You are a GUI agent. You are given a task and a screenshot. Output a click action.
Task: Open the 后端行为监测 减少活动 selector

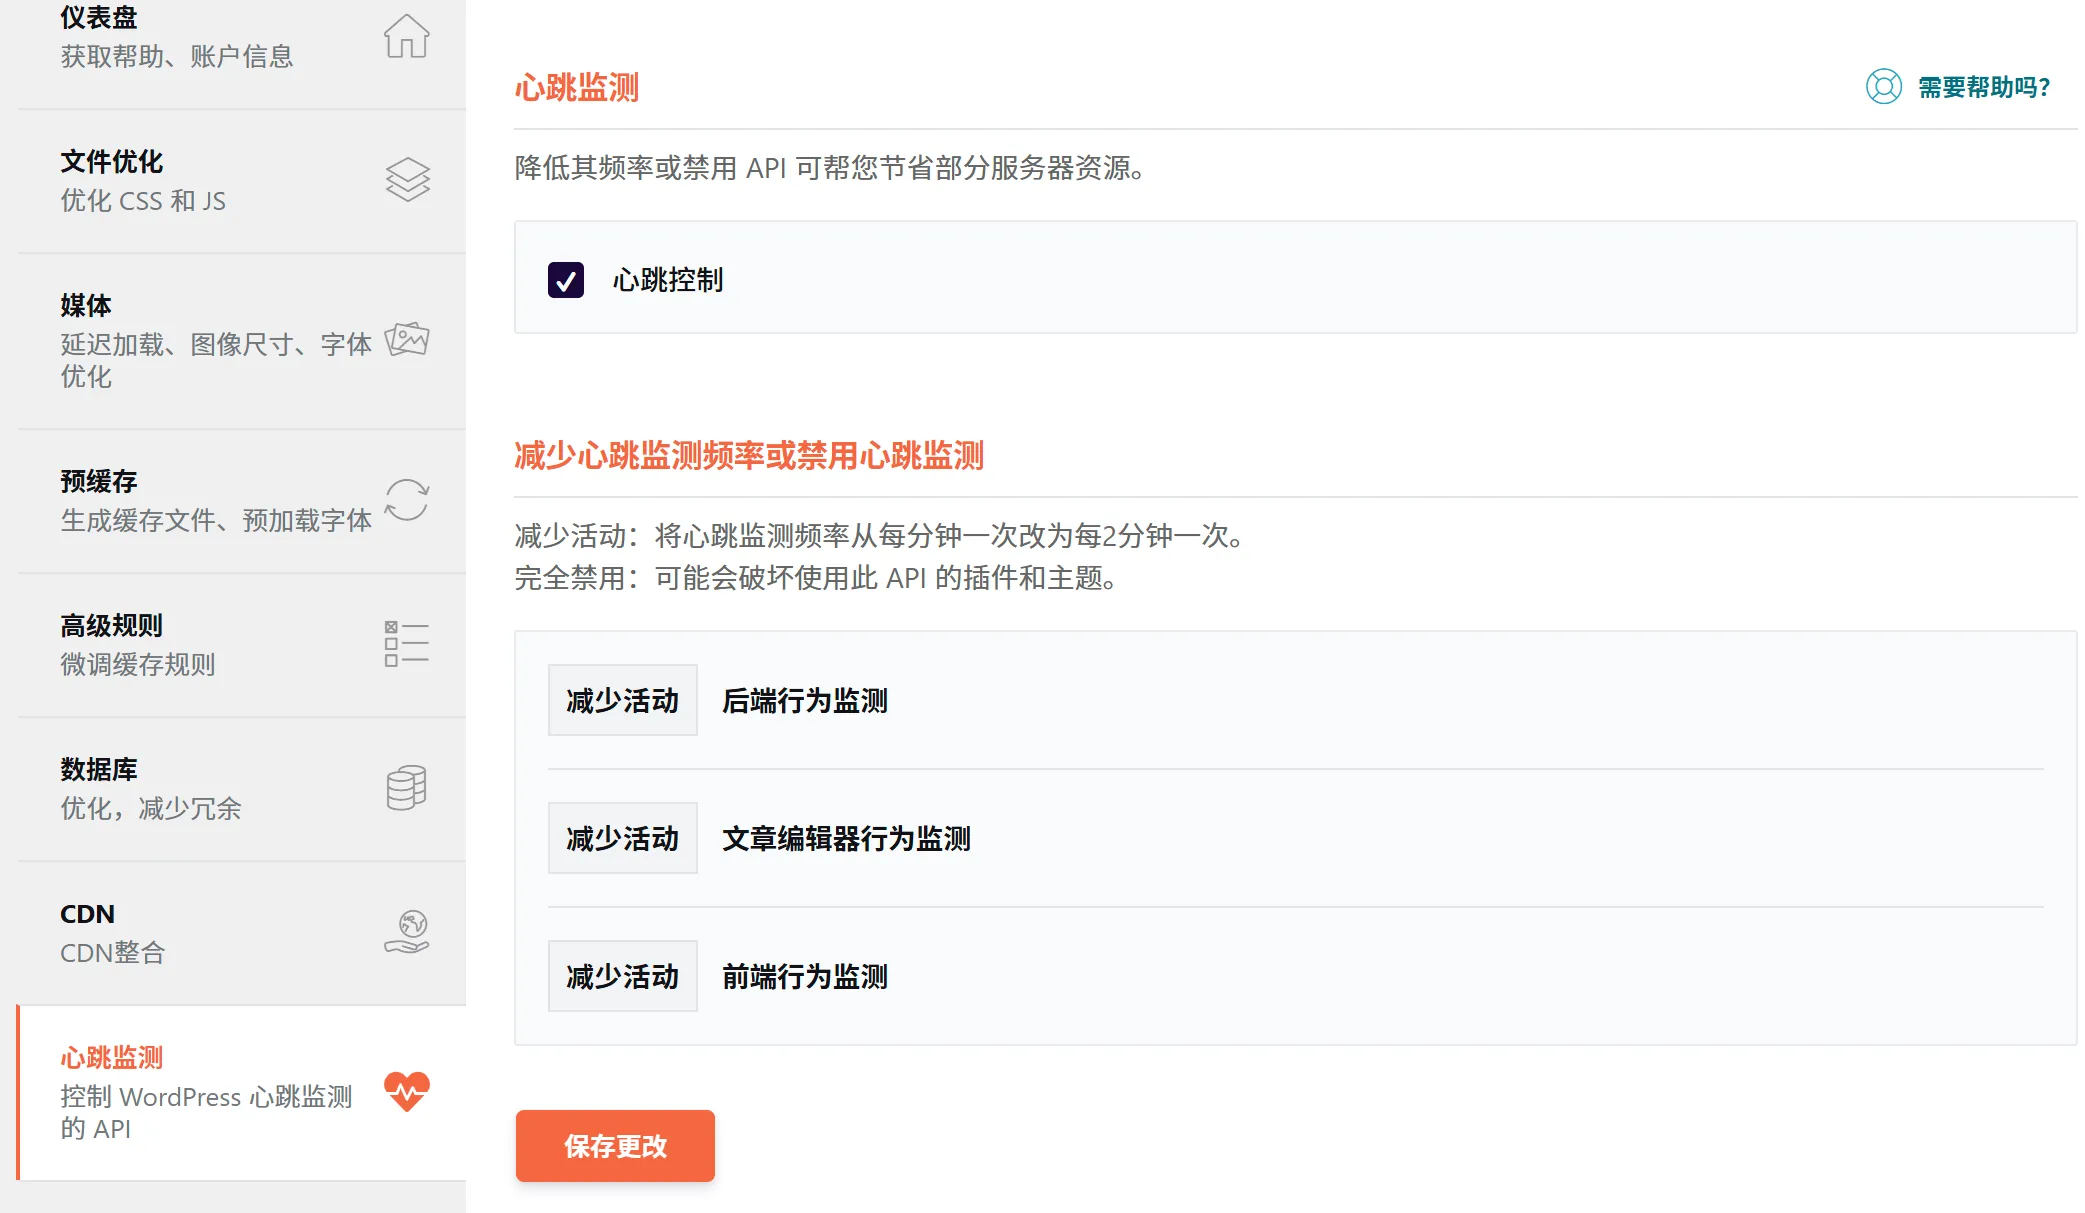(x=622, y=700)
